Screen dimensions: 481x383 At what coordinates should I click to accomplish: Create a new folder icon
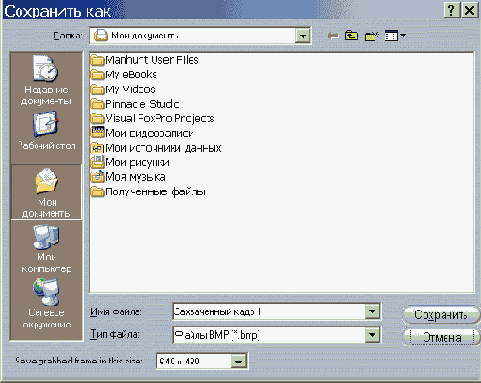click(x=372, y=36)
